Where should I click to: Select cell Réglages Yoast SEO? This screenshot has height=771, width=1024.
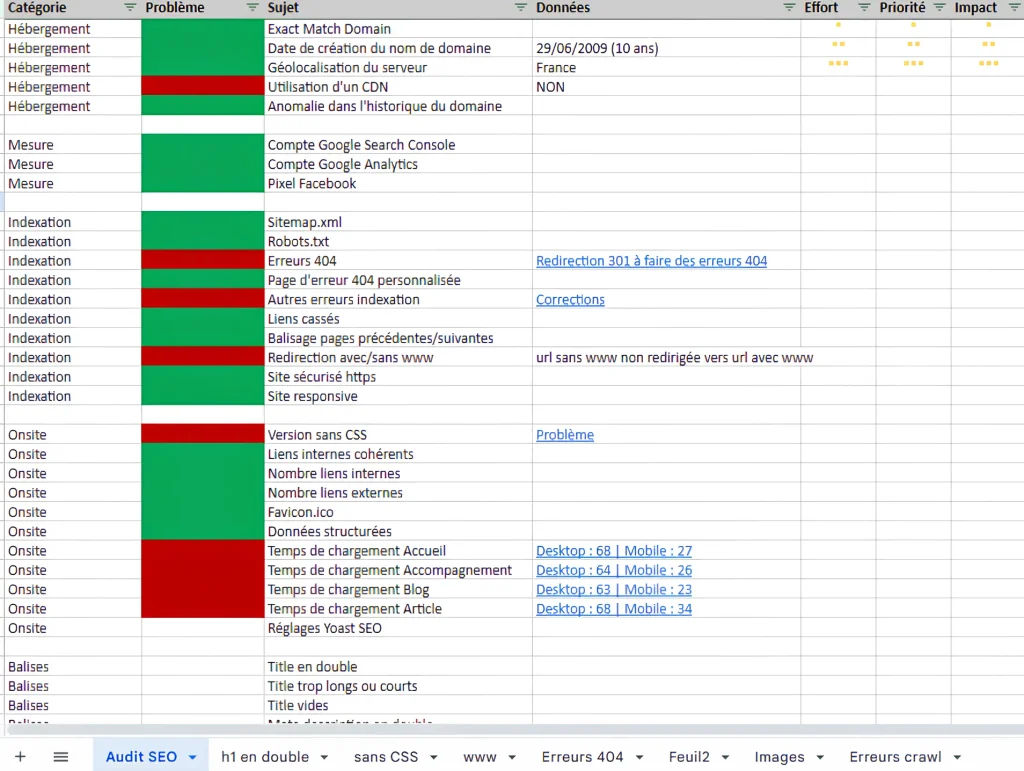(x=398, y=628)
